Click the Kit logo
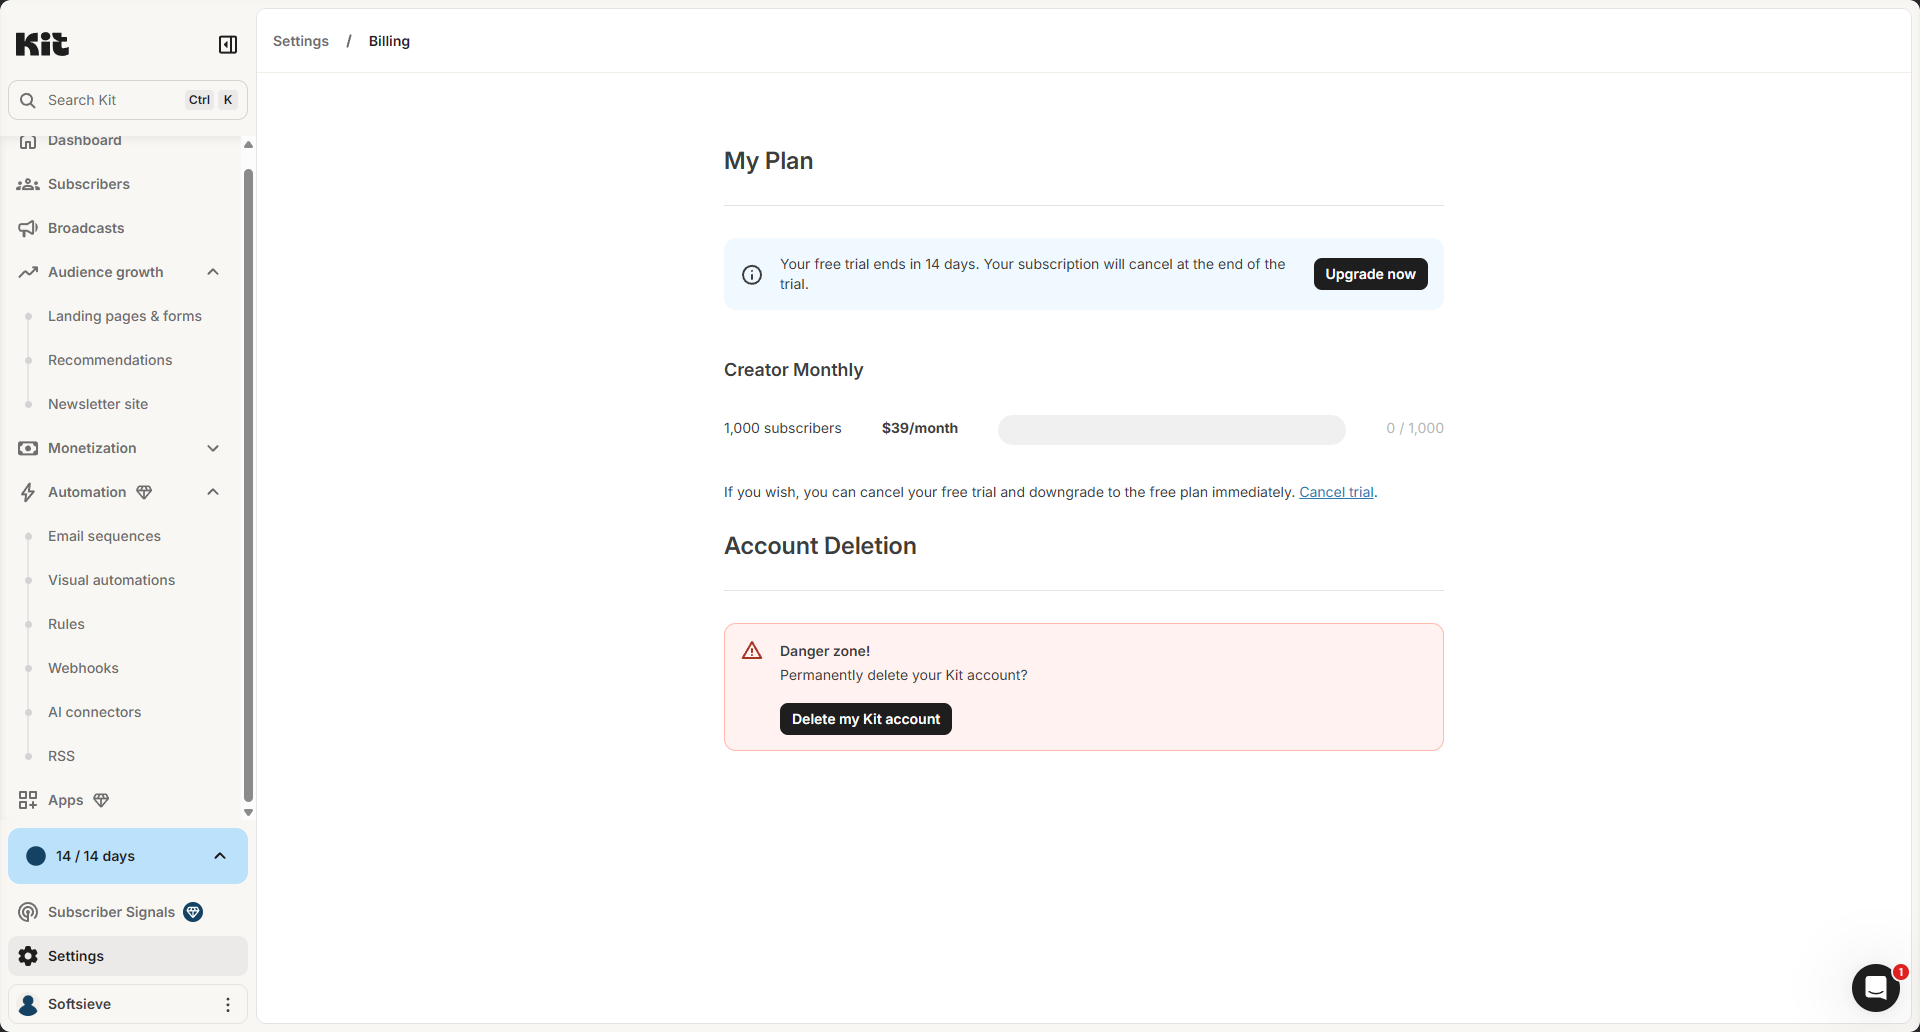This screenshot has width=1920, height=1032. tap(42, 44)
